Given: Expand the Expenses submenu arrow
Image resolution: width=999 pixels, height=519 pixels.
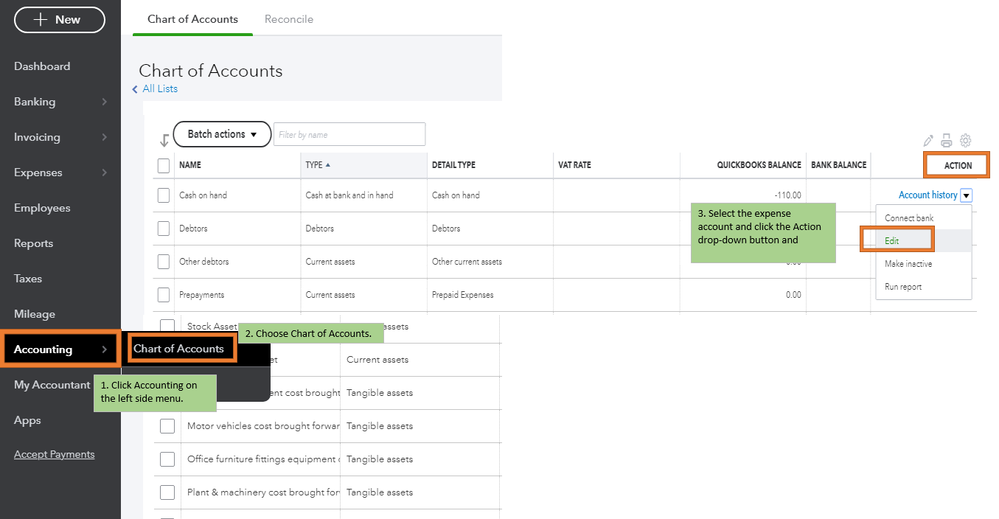Looking at the screenshot, I should coord(104,173).
